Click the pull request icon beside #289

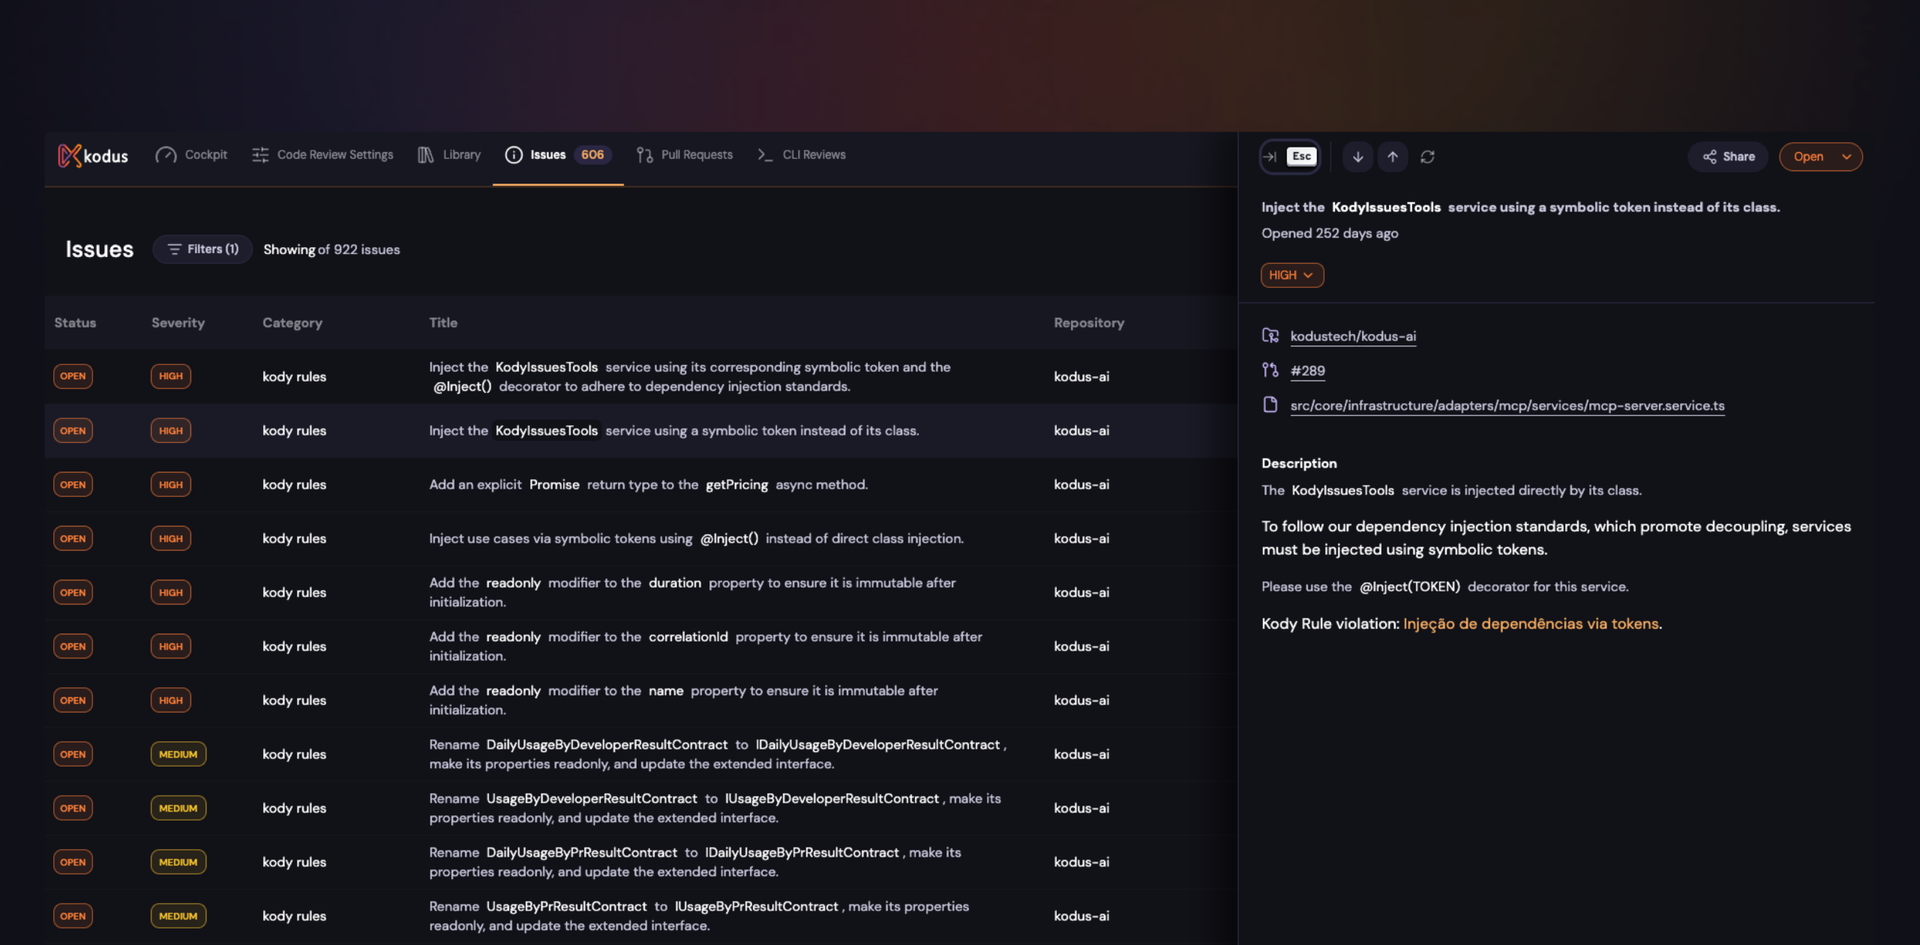pyautogui.click(x=1270, y=370)
